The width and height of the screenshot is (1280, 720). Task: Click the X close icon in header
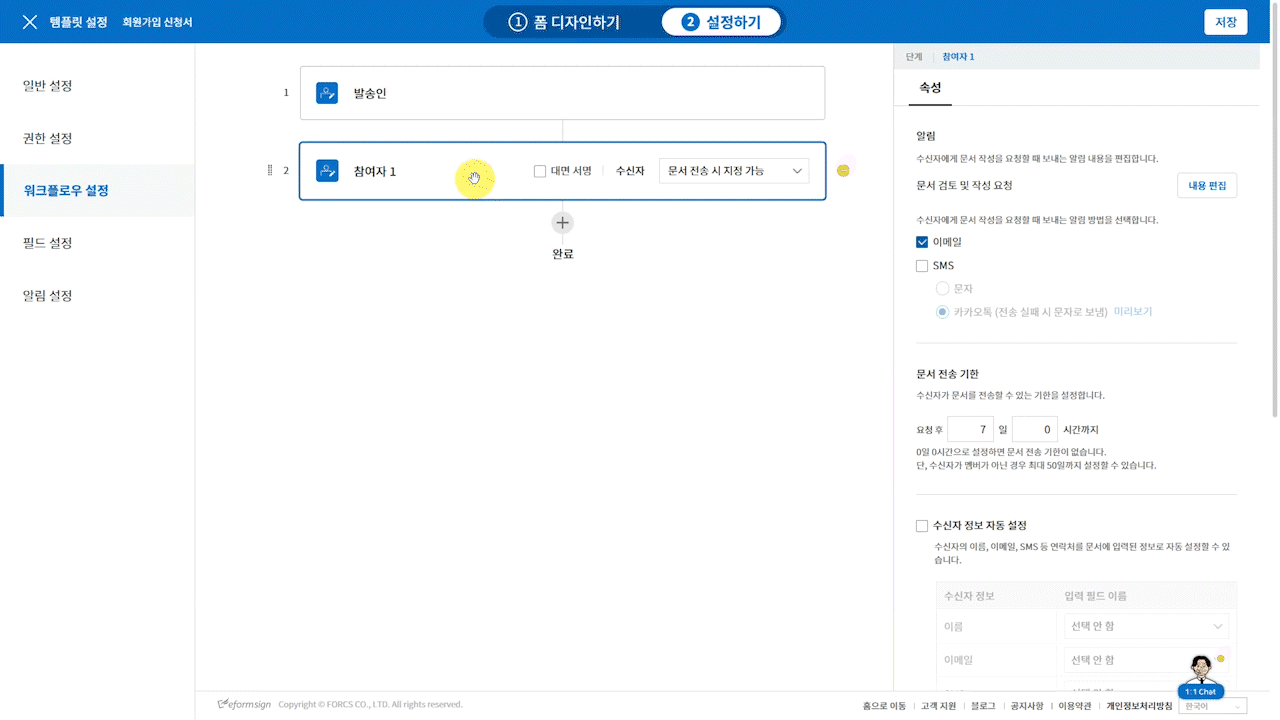coord(30,22)
